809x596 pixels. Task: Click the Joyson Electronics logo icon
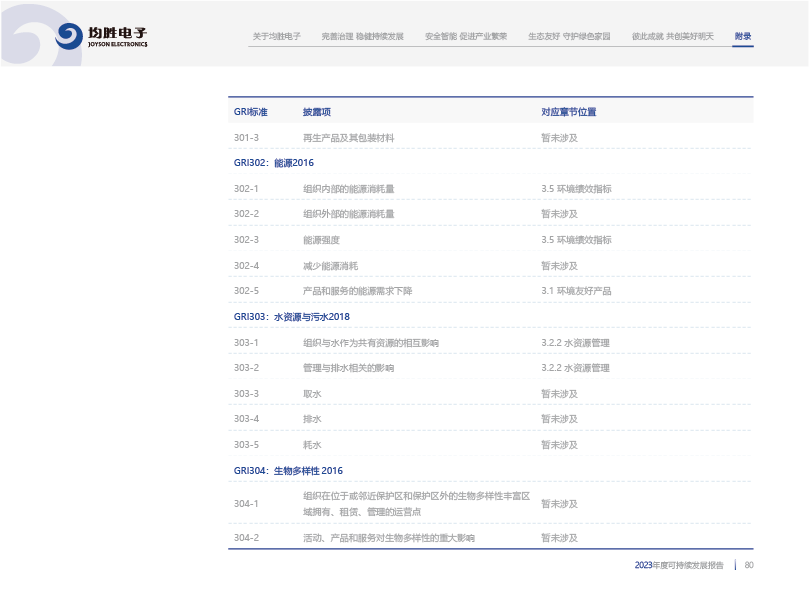69,37
